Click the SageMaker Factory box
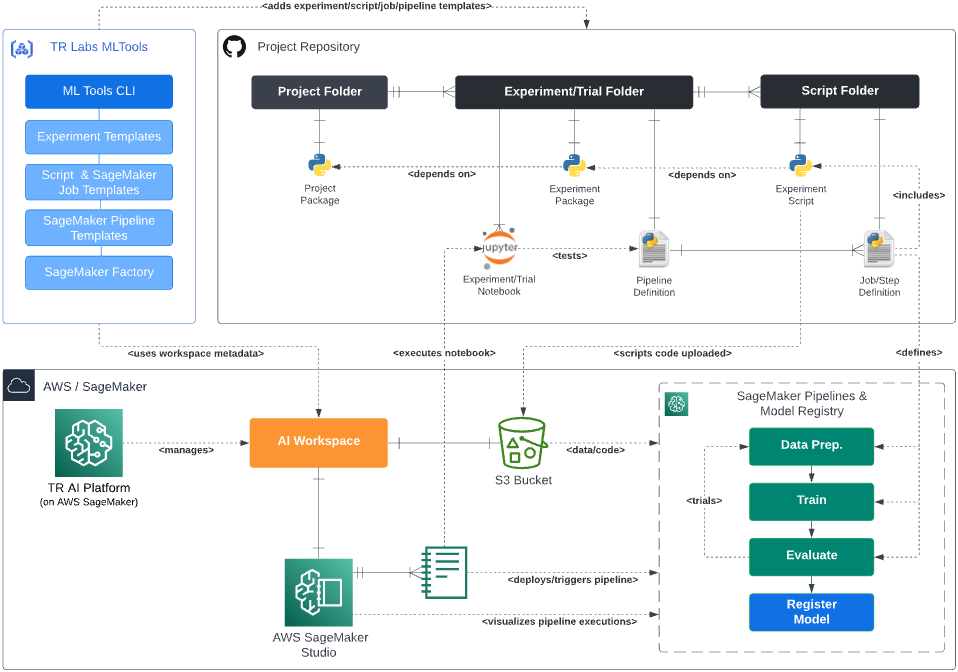This screenshot has width=958, height=672. [x=99, y=272]
